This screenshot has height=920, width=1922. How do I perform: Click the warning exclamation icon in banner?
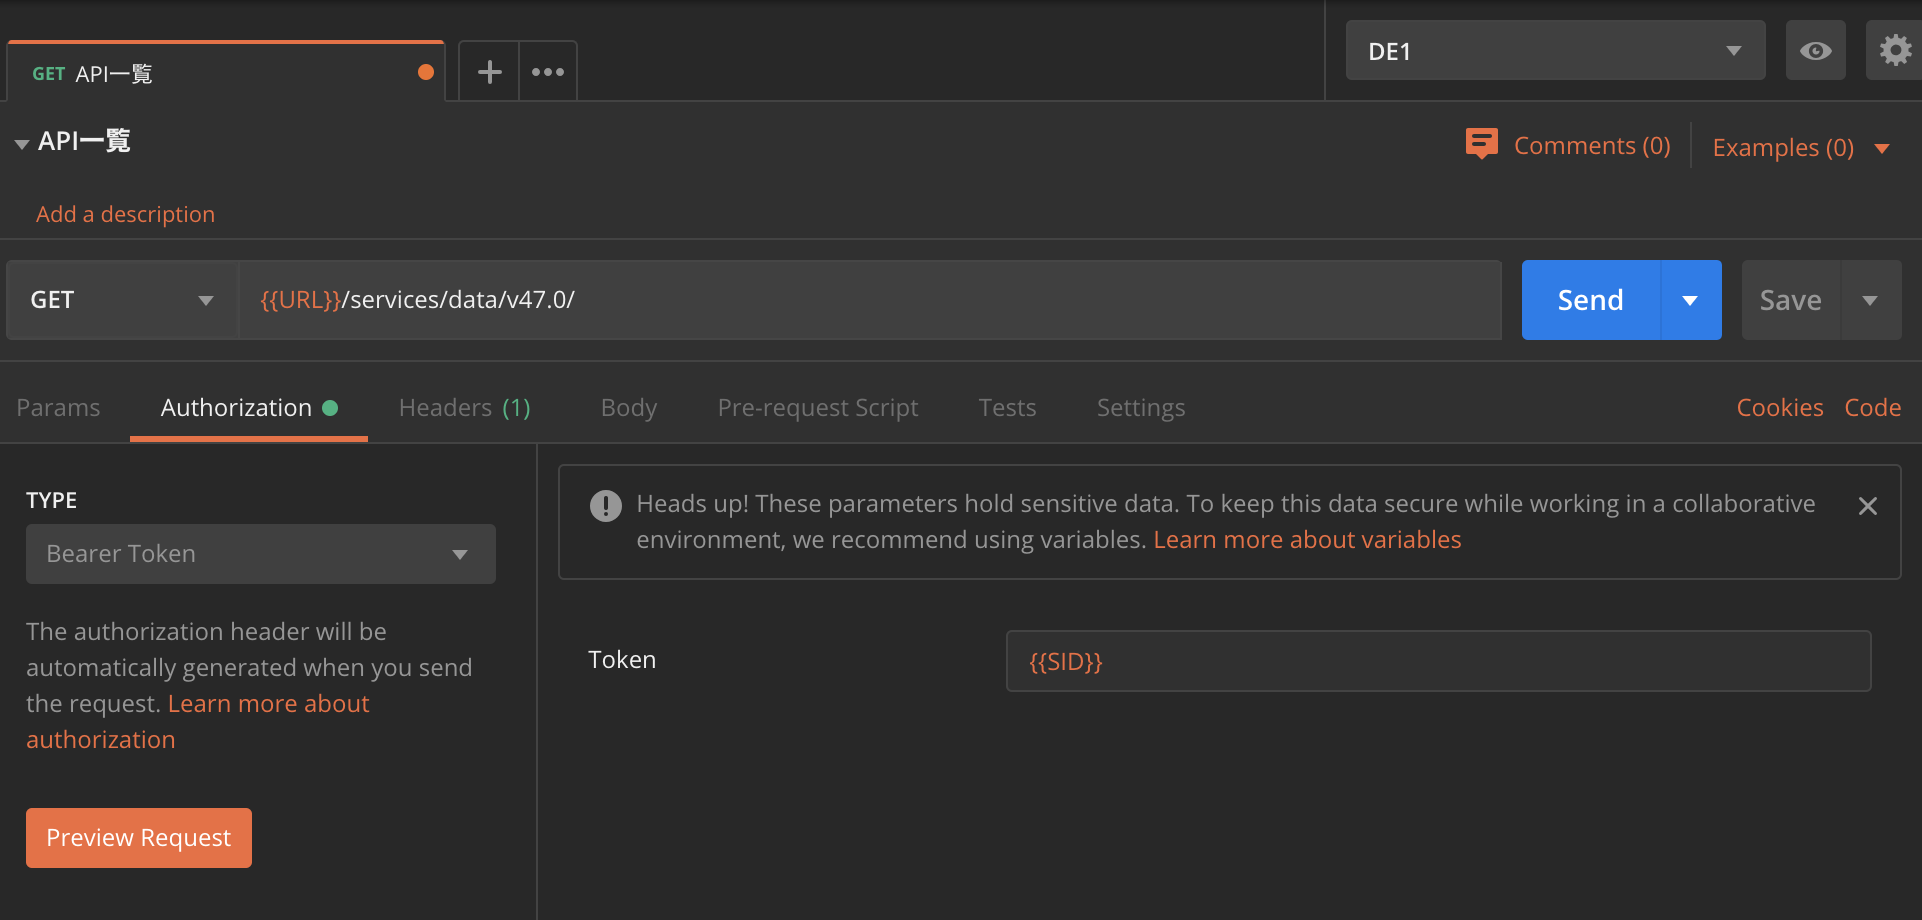point(606,506)
